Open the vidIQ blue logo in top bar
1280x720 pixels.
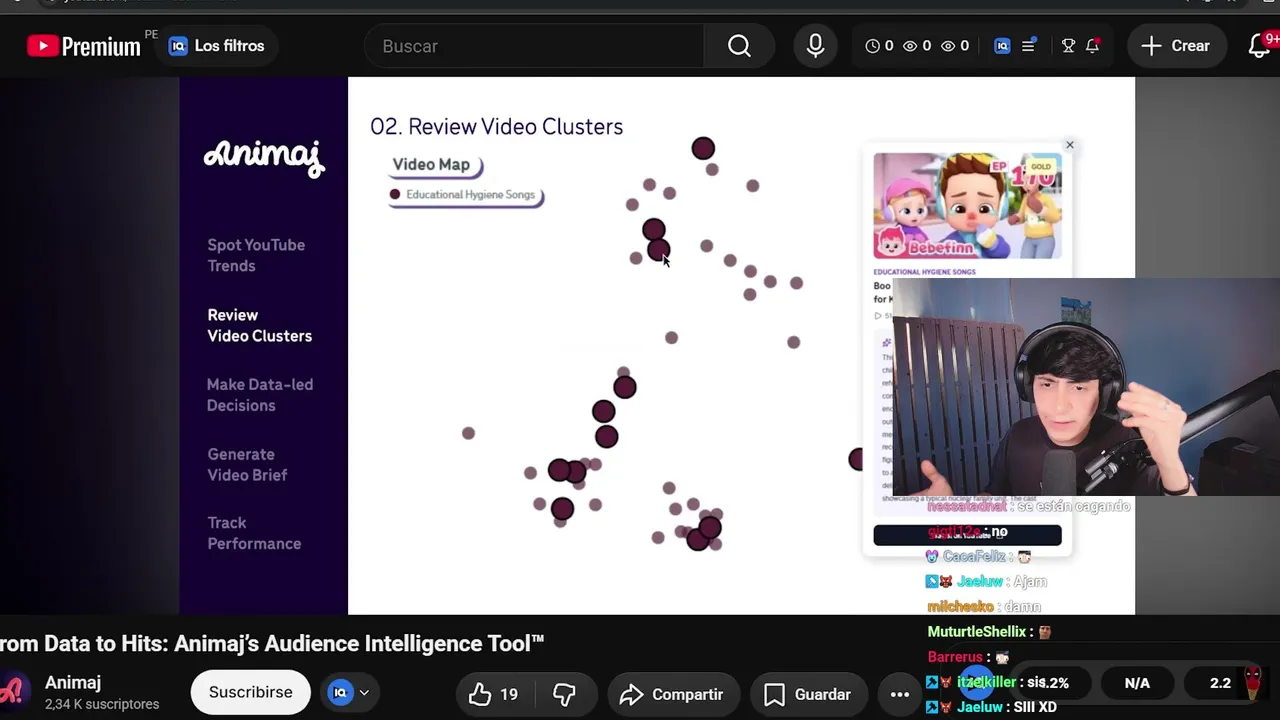(x=1002, y=46)
